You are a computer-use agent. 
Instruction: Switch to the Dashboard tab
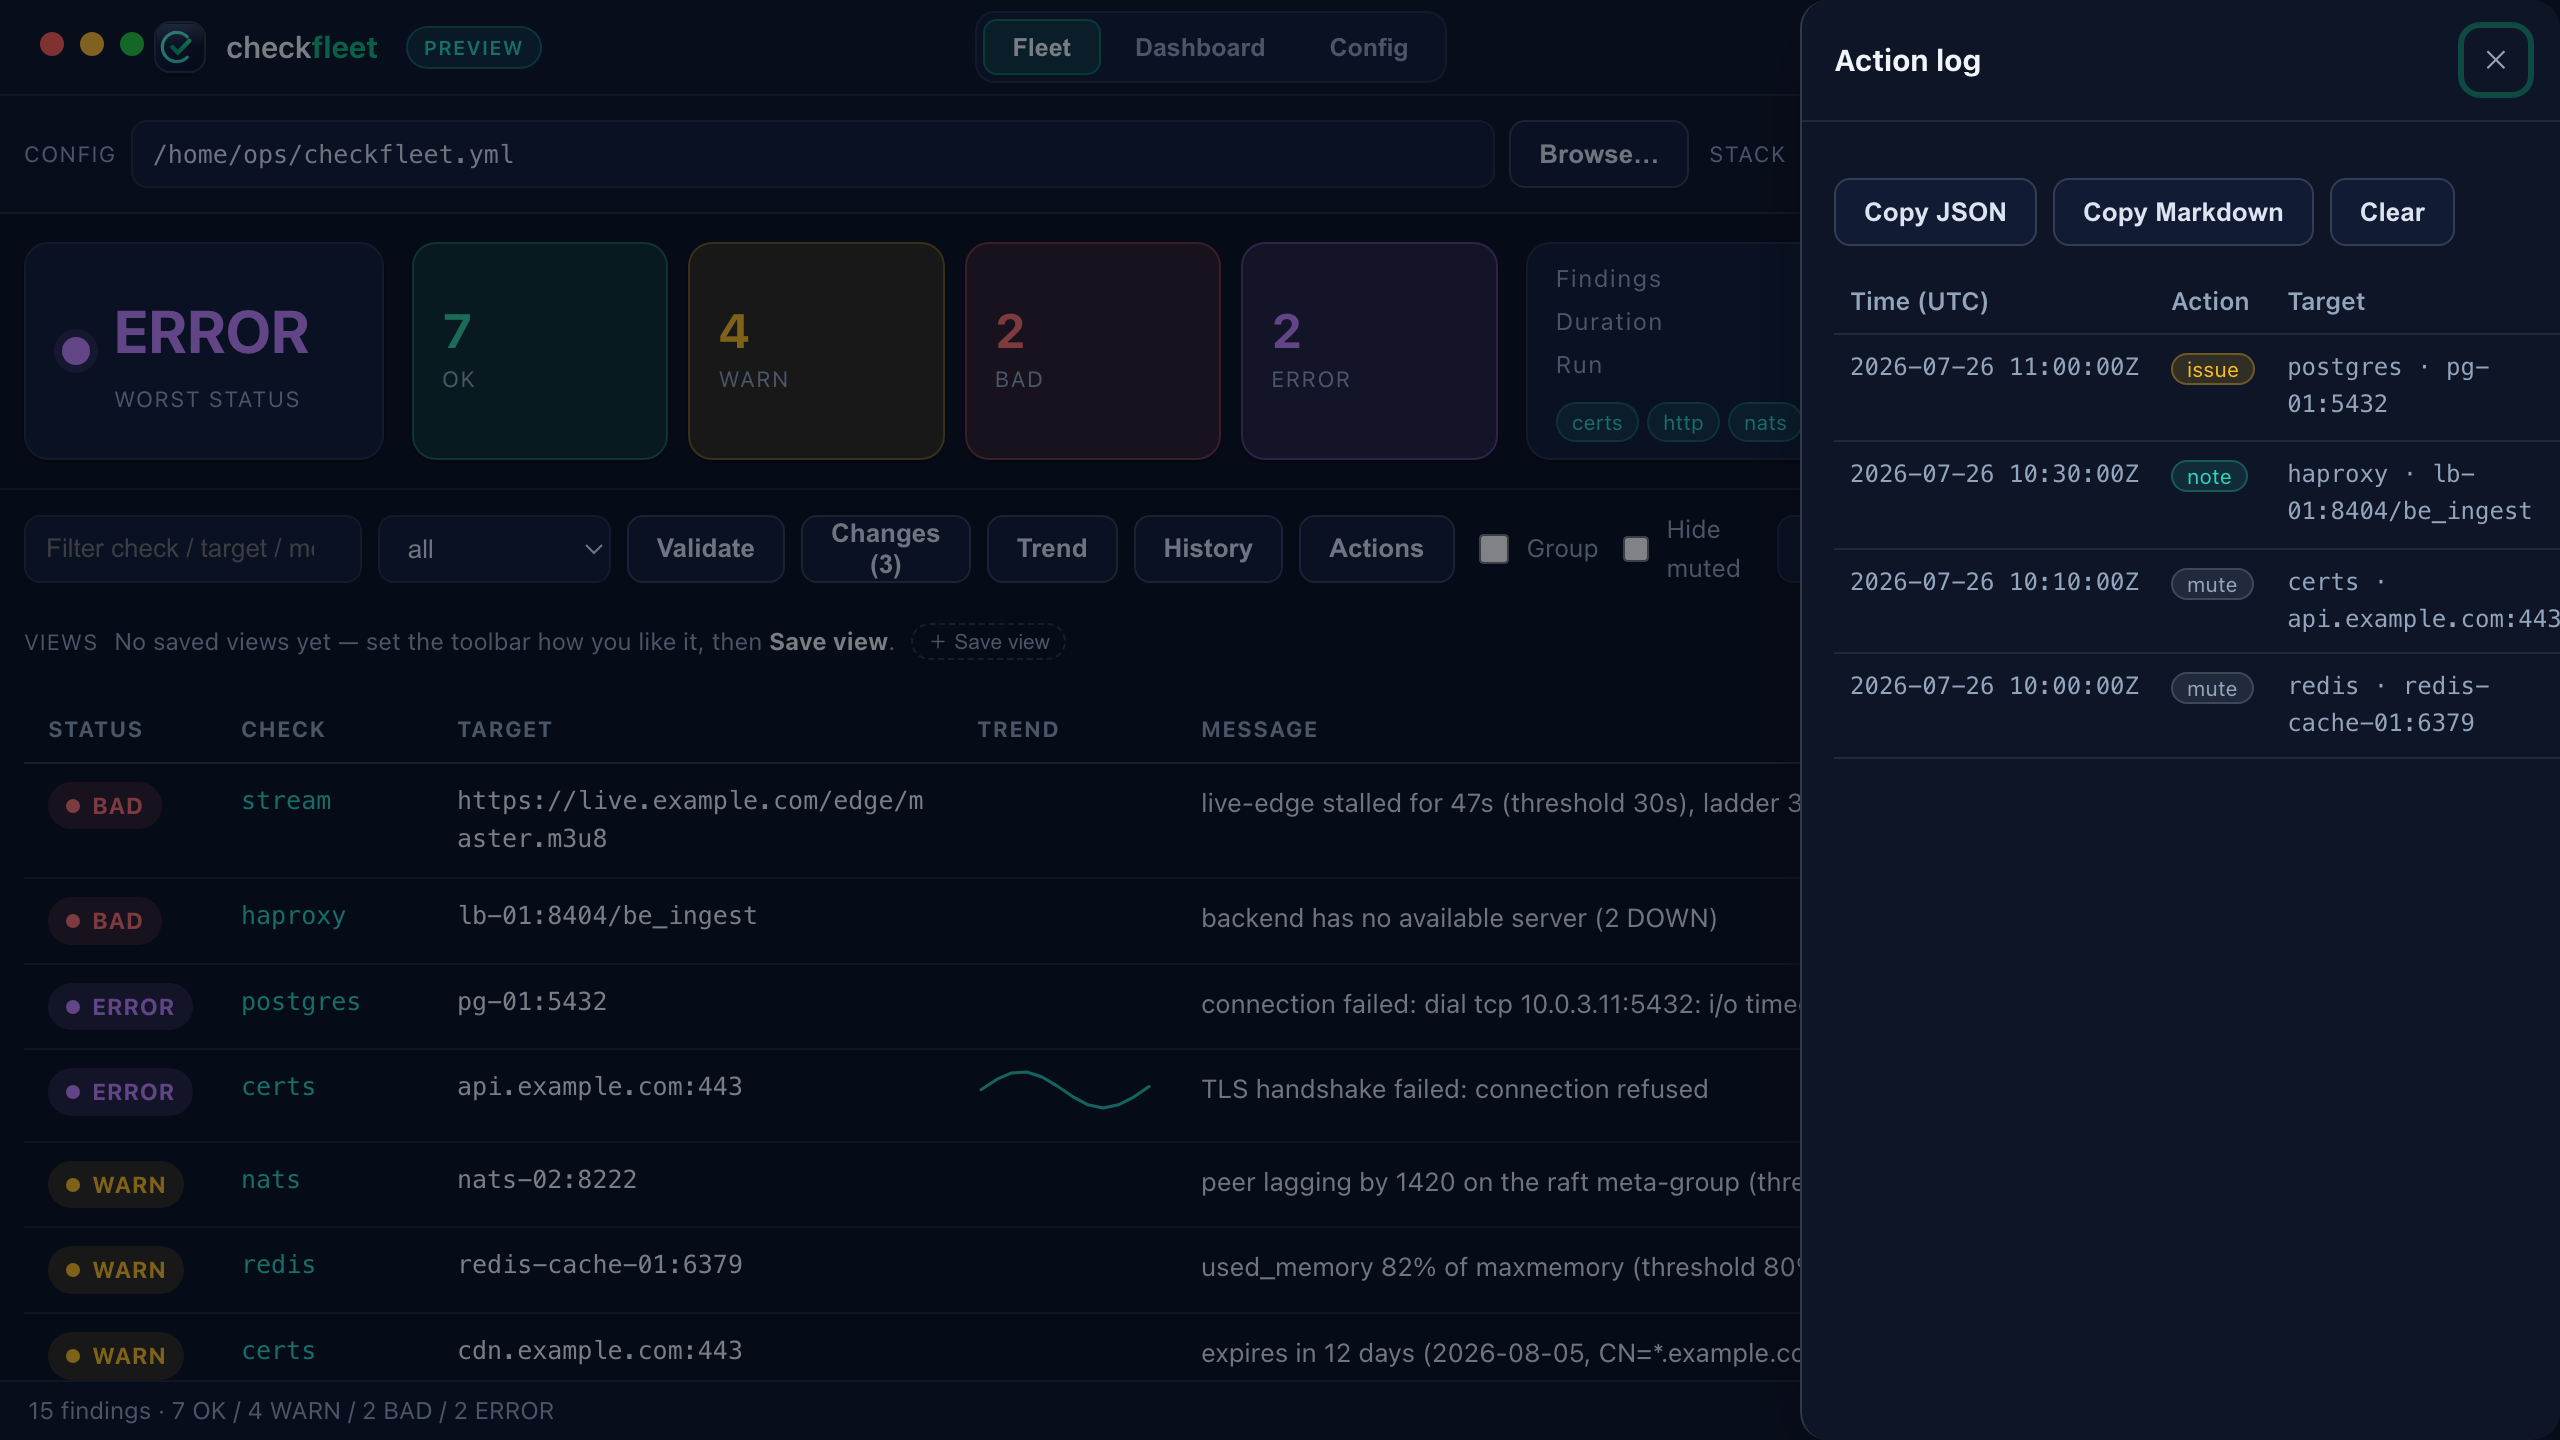coord(1199,47)
